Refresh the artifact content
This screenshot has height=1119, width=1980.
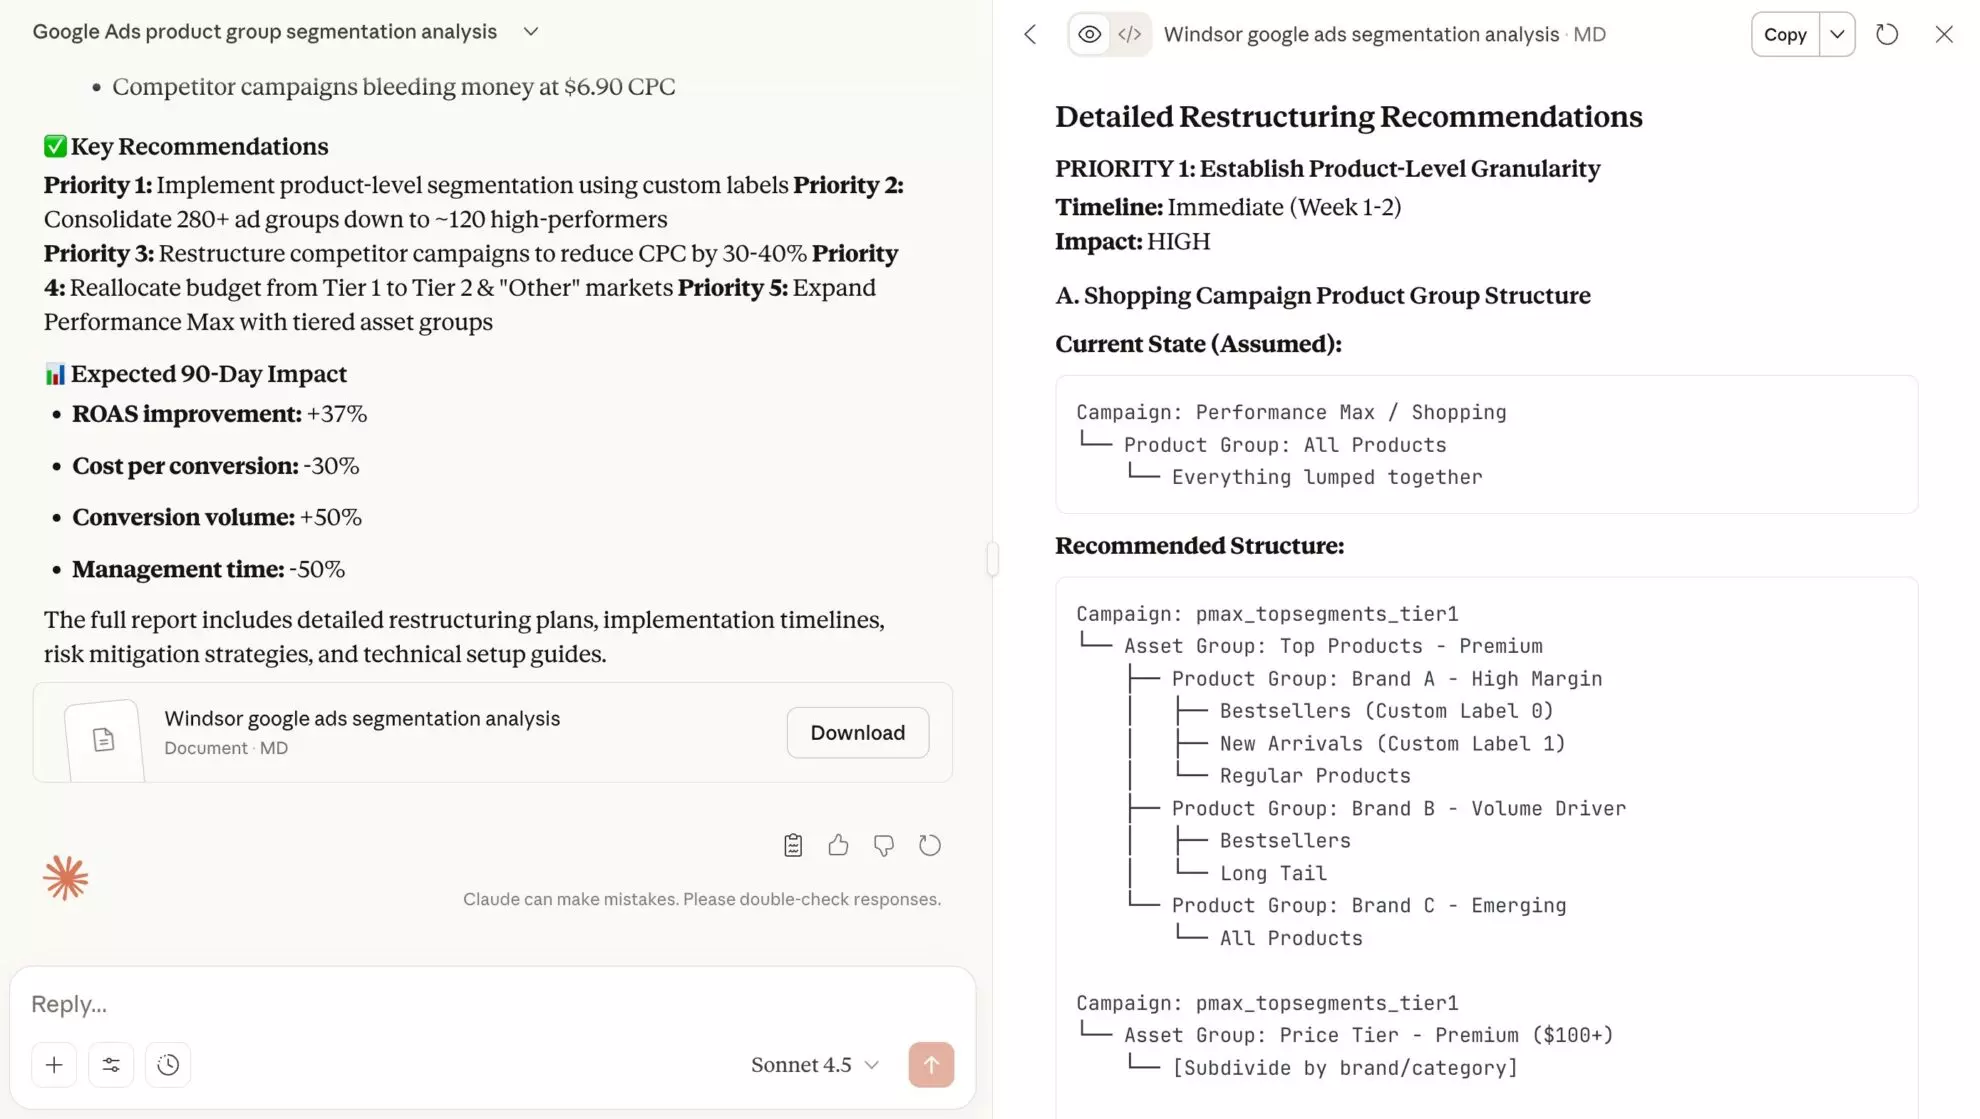(x=1888, y=34)
